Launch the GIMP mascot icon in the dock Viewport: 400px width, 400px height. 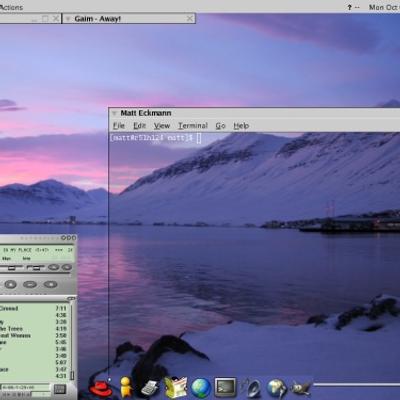pos(301,388)
